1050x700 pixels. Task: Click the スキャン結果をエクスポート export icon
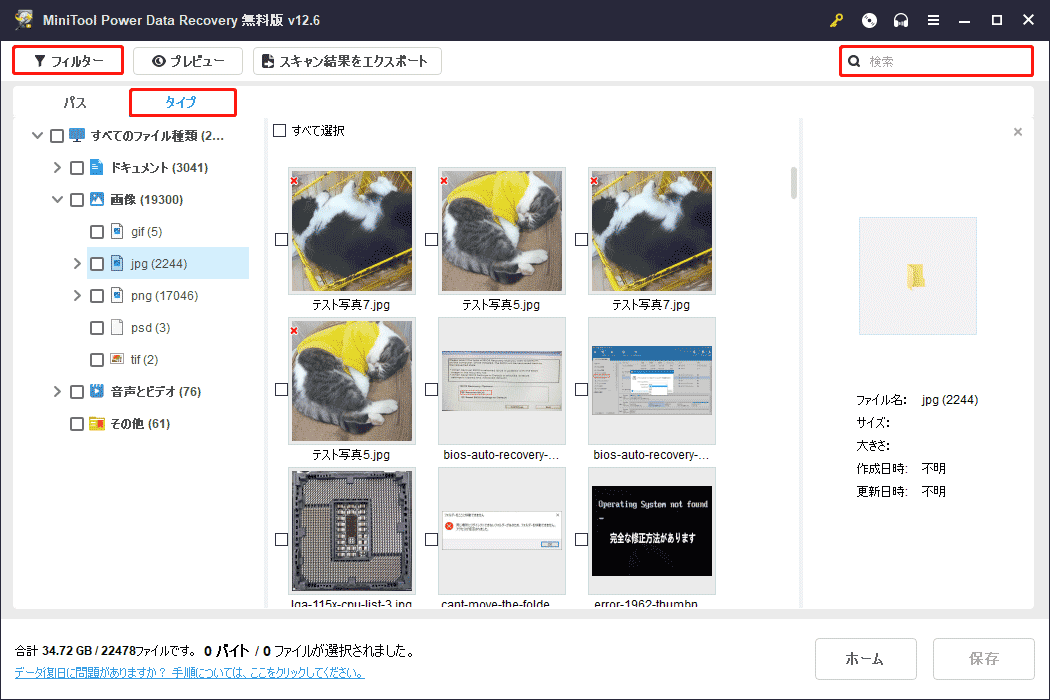coord(270,60)
